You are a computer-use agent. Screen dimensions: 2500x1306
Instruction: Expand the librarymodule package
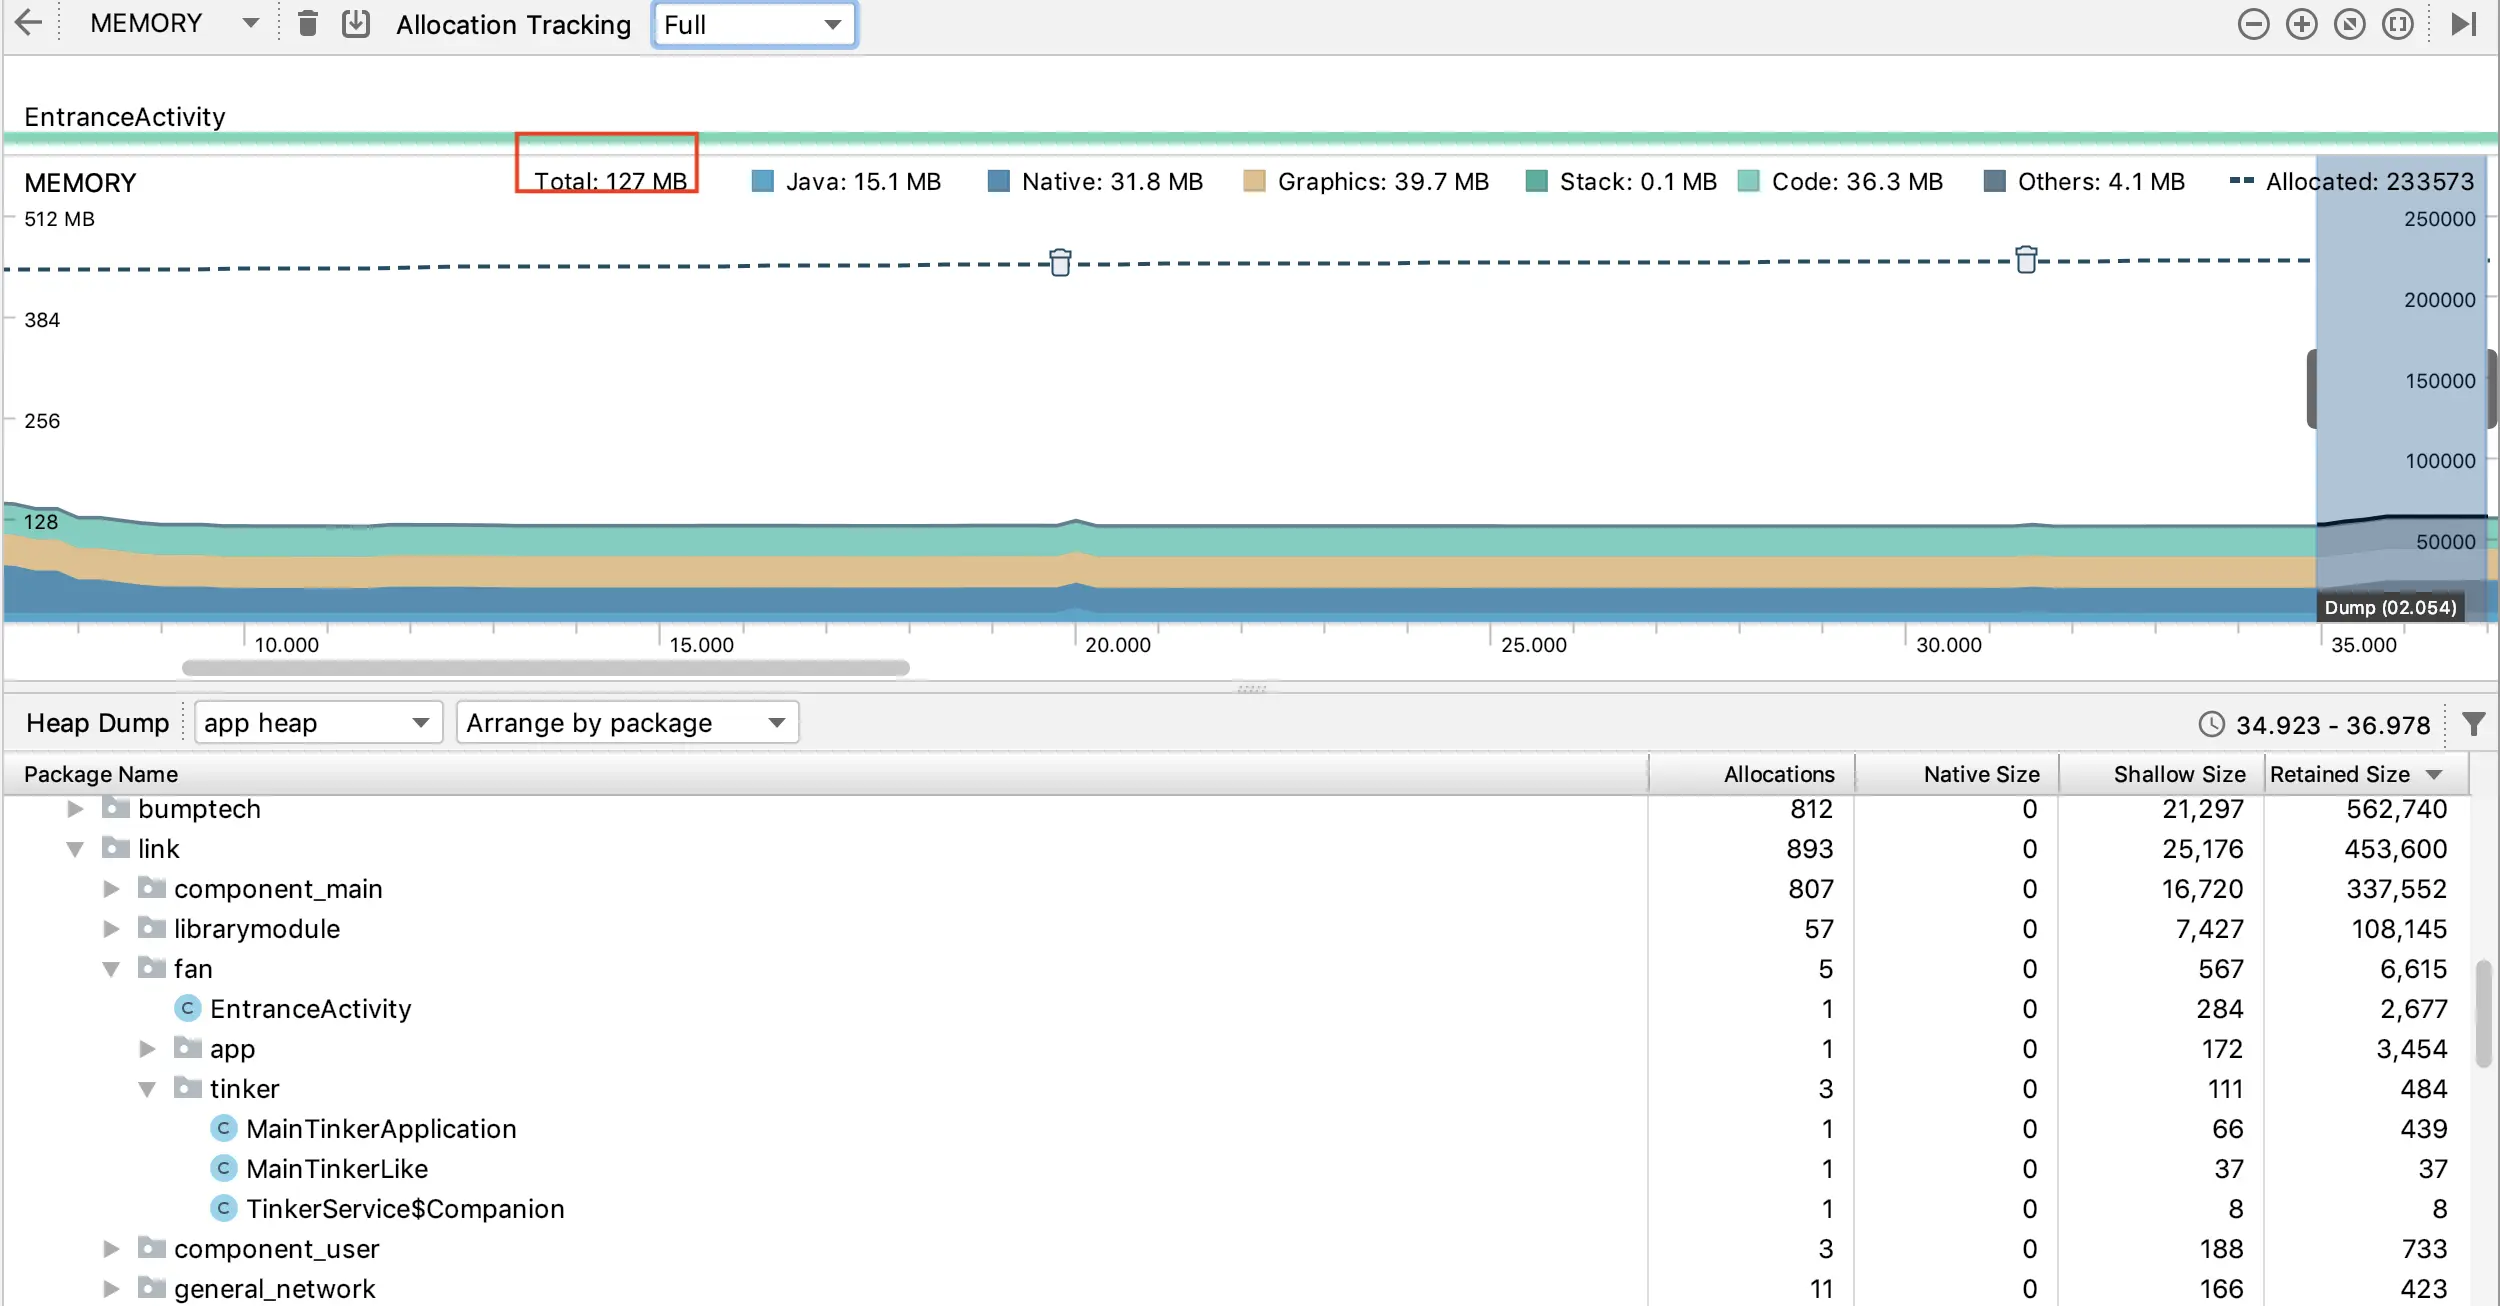click(111, 929)
